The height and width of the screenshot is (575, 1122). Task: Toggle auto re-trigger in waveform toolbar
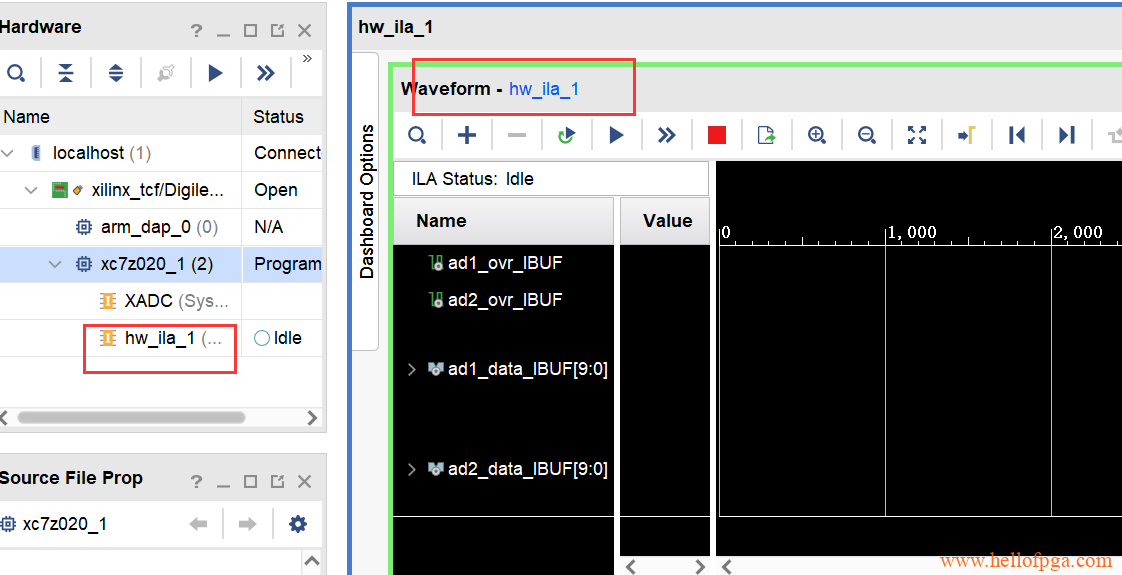click(x=566, y=135)
